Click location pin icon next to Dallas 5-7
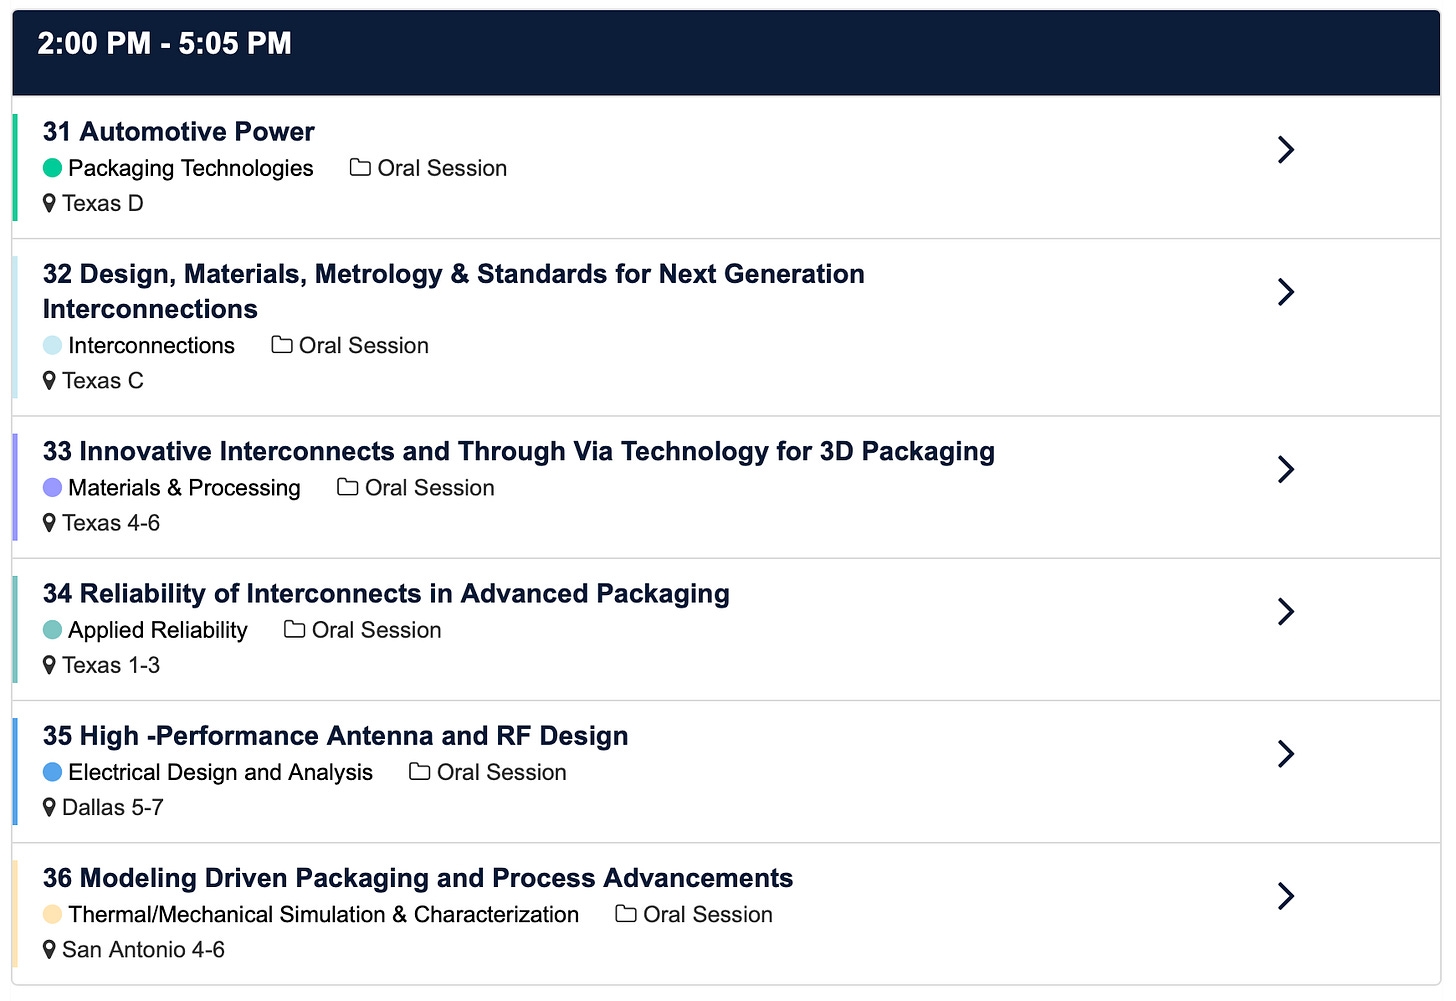This screenshot has width=1456, height=1001. tap(49, 808)
